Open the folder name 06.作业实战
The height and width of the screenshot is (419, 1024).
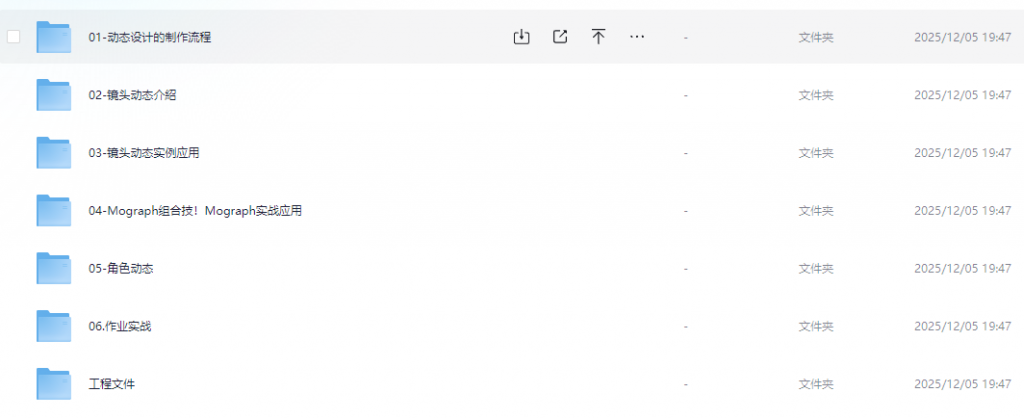pos(119,327)
